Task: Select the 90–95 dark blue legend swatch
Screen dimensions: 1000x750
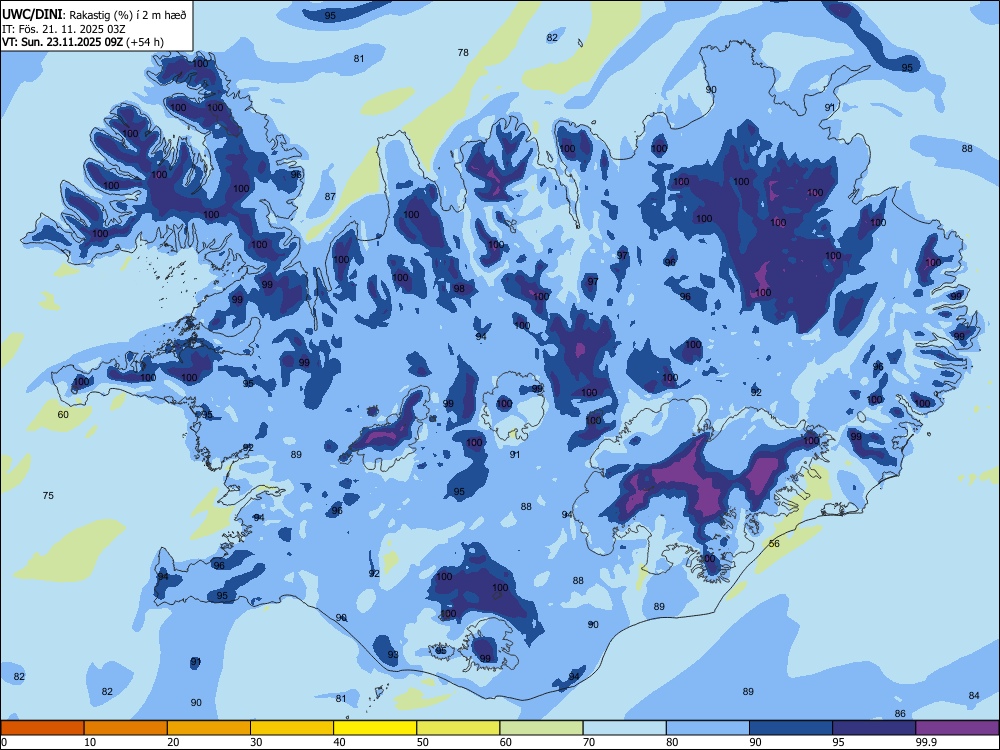Action: [791, 728]
